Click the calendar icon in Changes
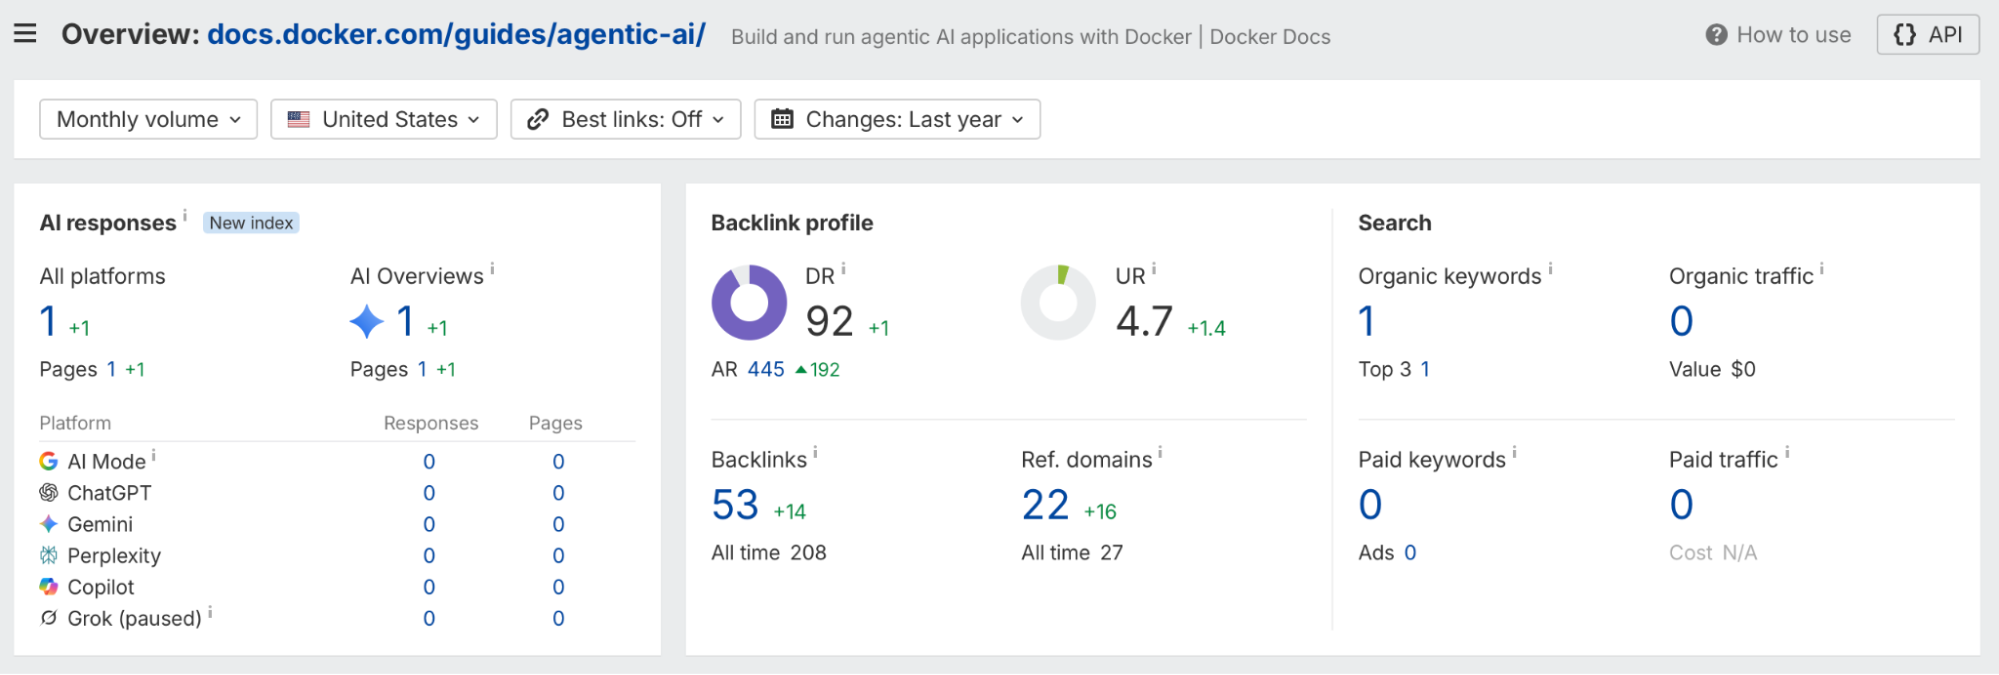 tap(782, 119)
